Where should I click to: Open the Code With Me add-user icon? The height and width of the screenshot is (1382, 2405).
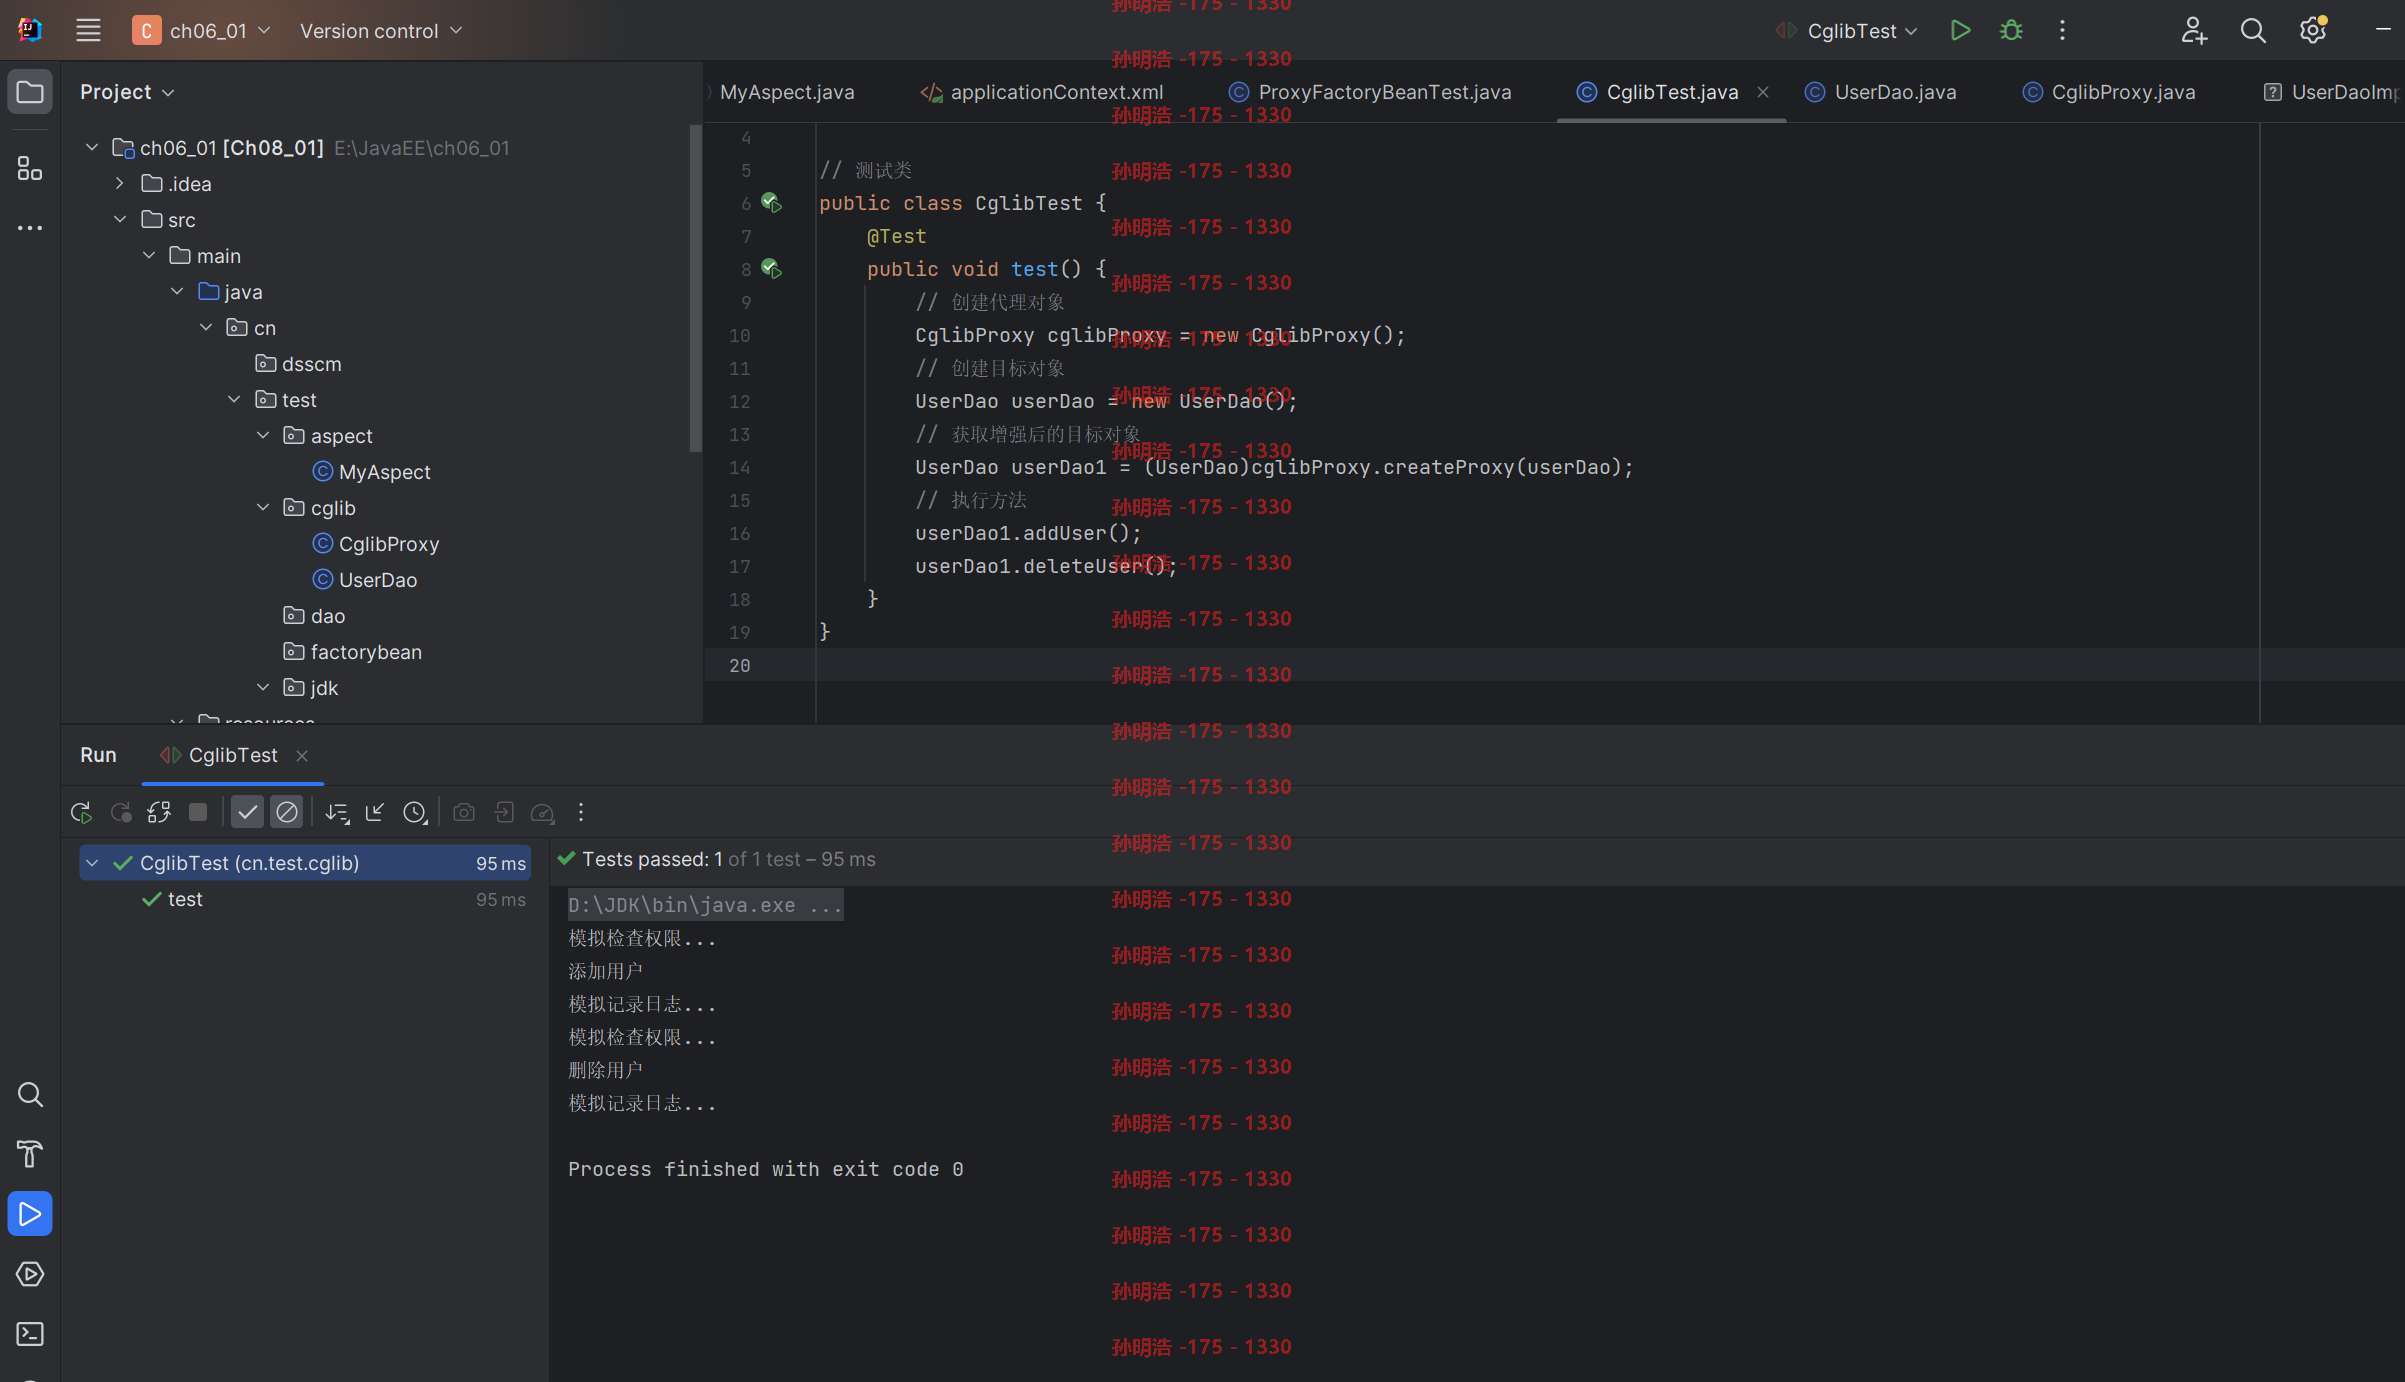(2194, 31)
